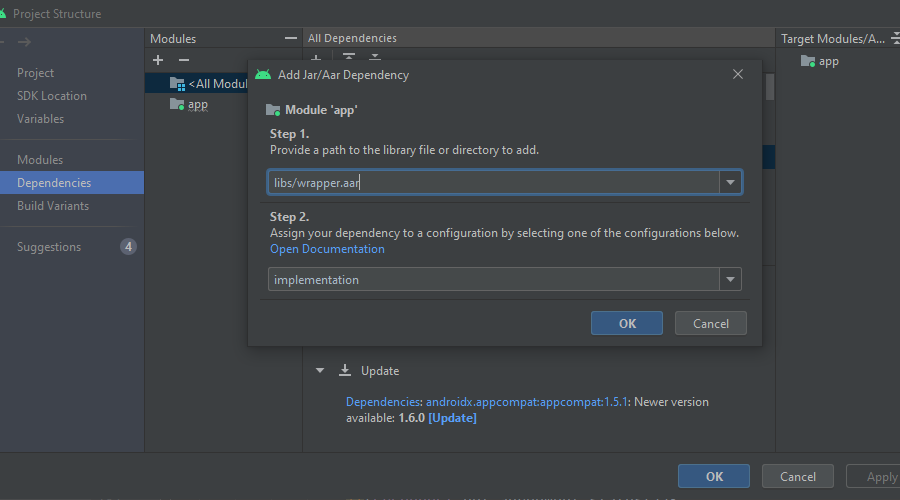
Task: Click the Update download icon
Action: point(345,370)
